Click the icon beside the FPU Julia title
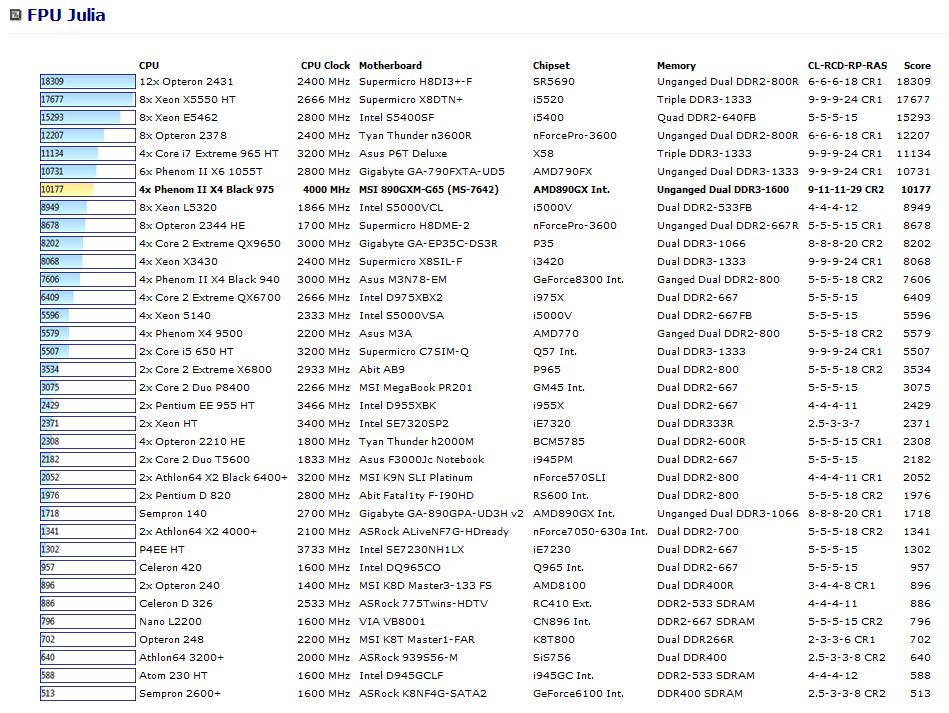The width and height of the screenshot is (949, 713). pyautogui.click(x=16, y=15)
